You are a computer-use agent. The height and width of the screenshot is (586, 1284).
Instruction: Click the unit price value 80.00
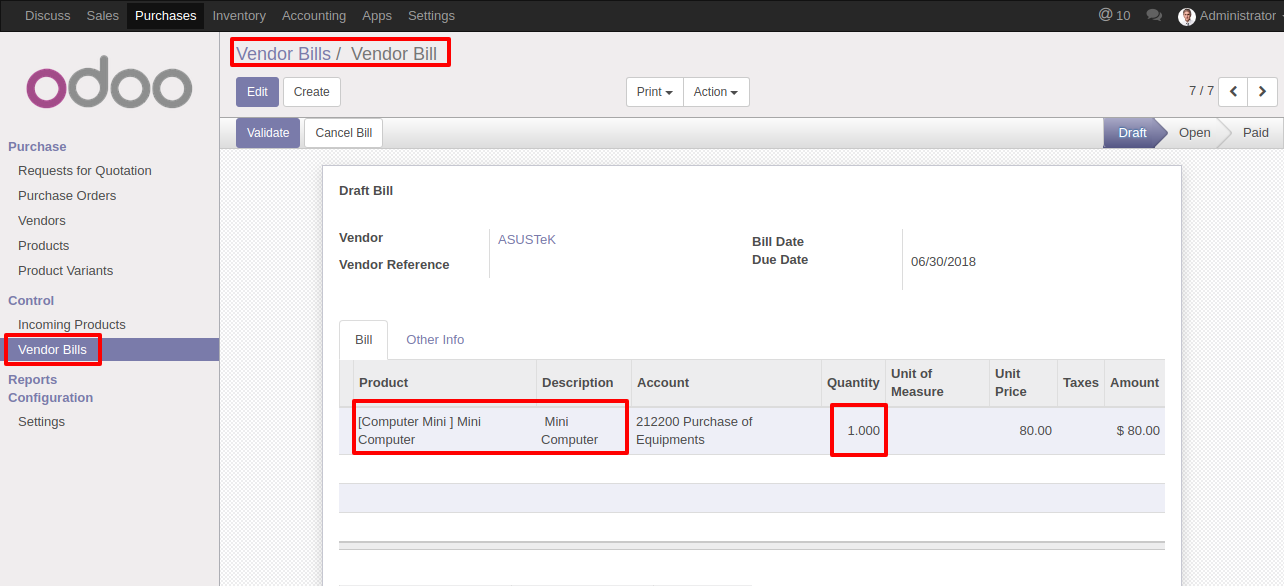[1035, 431]
